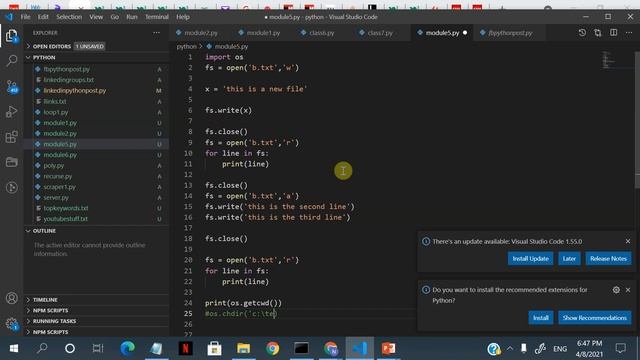Install recommended Python extensions

[540, 318]
